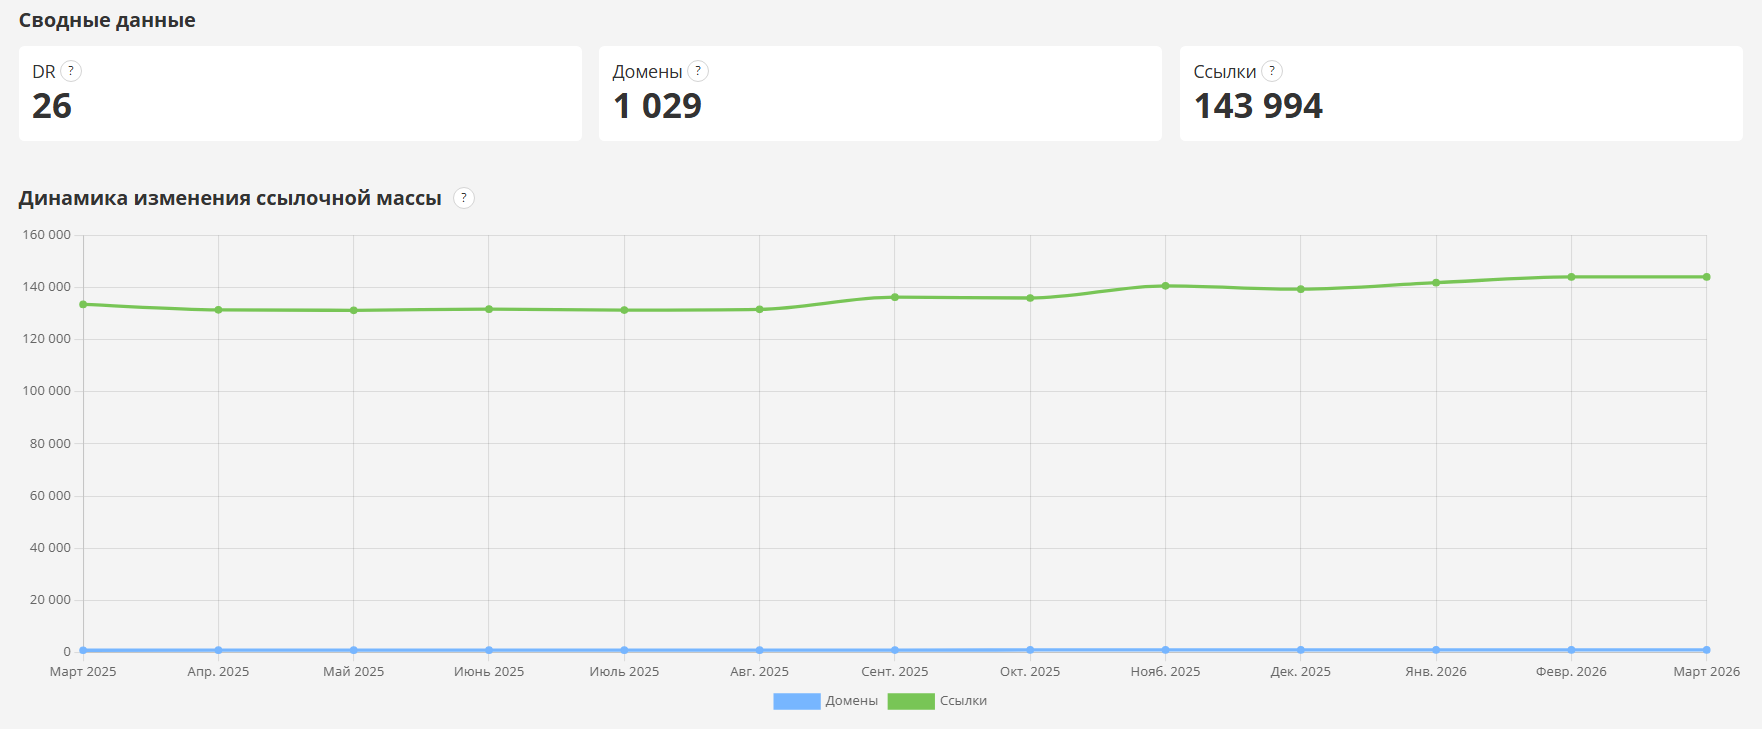1762x729 pixels.
Task: Click the green Ссылки point at Дек. 2025
Action: click(1301, 289)
